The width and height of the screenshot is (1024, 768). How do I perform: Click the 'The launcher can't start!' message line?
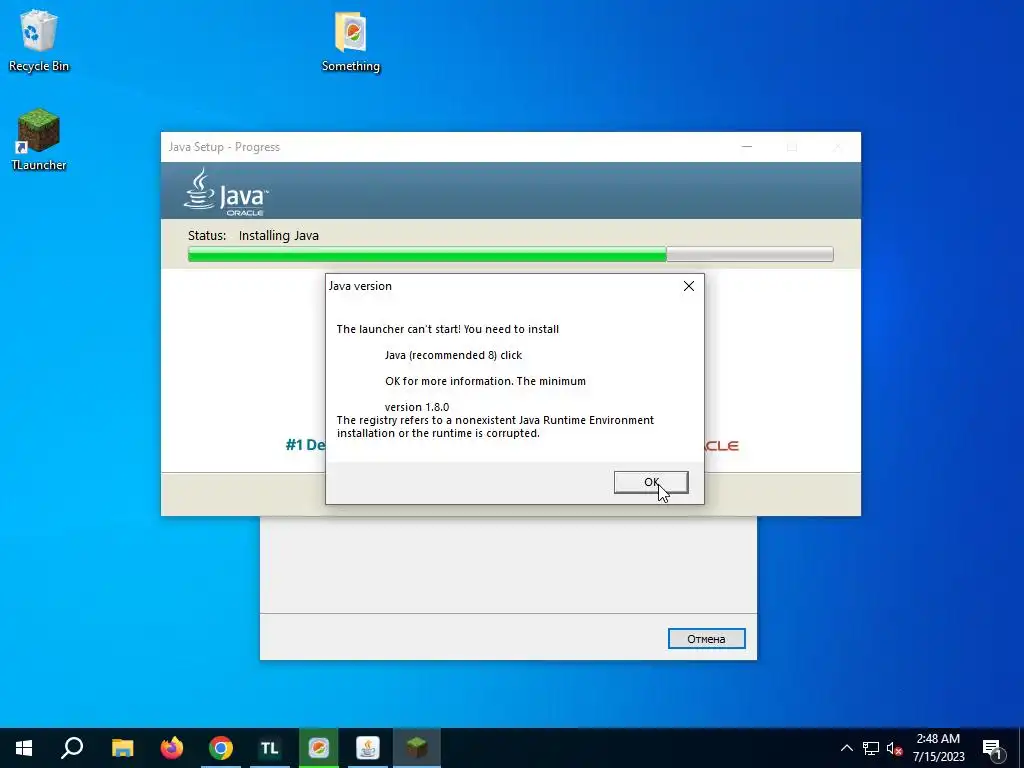447,329
